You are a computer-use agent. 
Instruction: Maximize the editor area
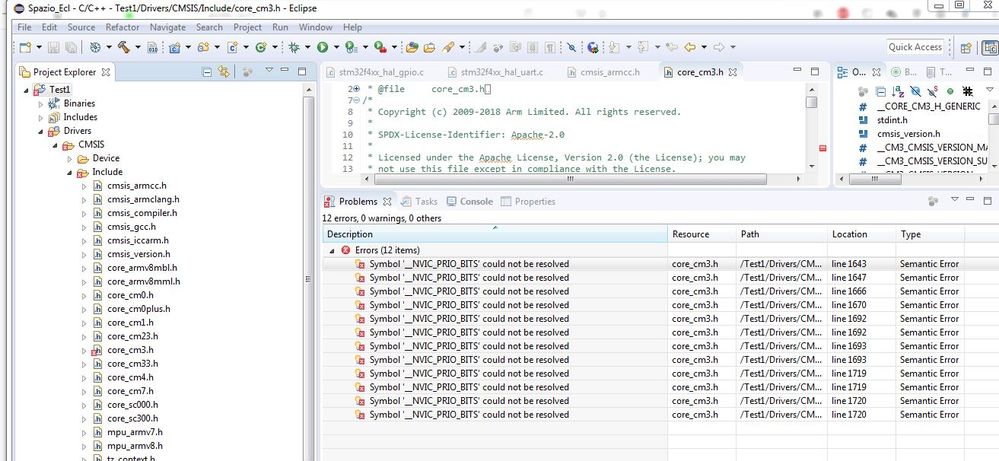[815, 71]
